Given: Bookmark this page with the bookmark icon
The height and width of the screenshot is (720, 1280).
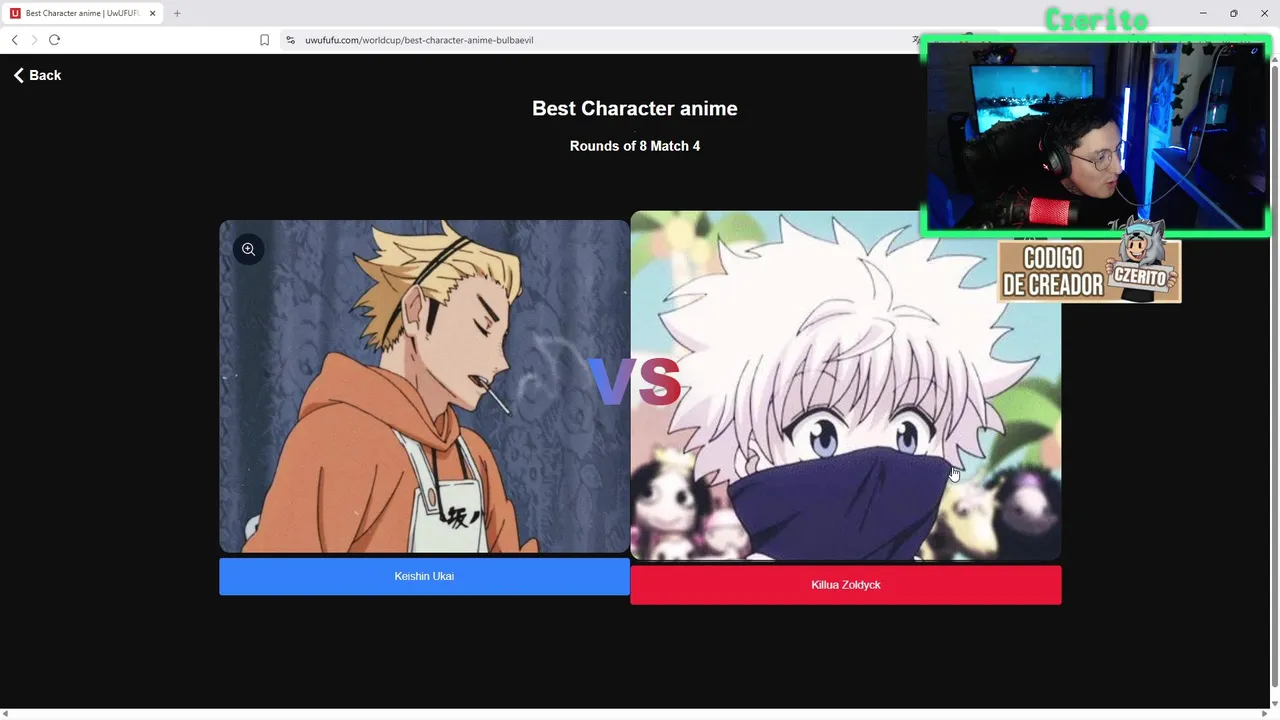Looking at the screenshot, I should tap(264, 40).
